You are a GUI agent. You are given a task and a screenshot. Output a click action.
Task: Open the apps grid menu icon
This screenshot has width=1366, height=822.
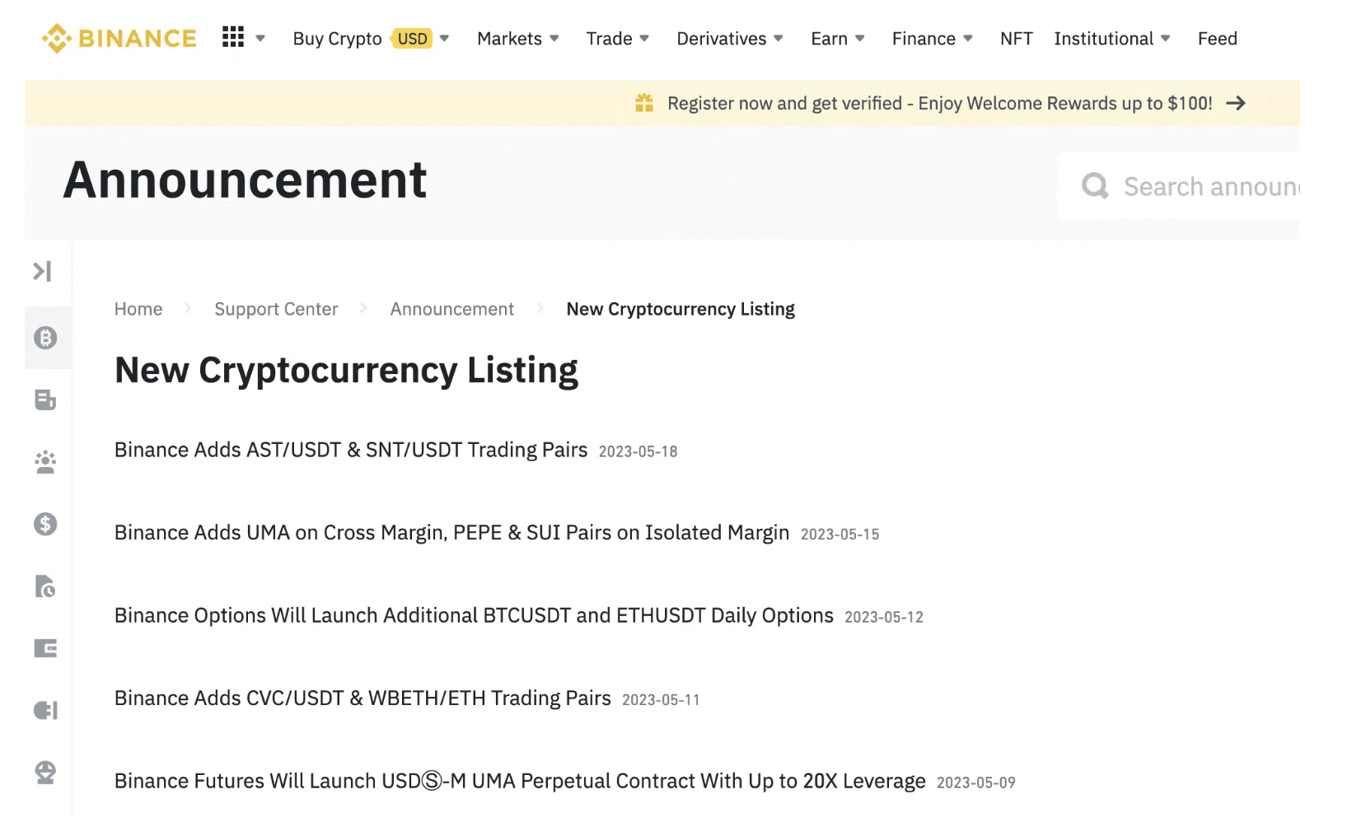pyautogui.click(x=233, y=38)
